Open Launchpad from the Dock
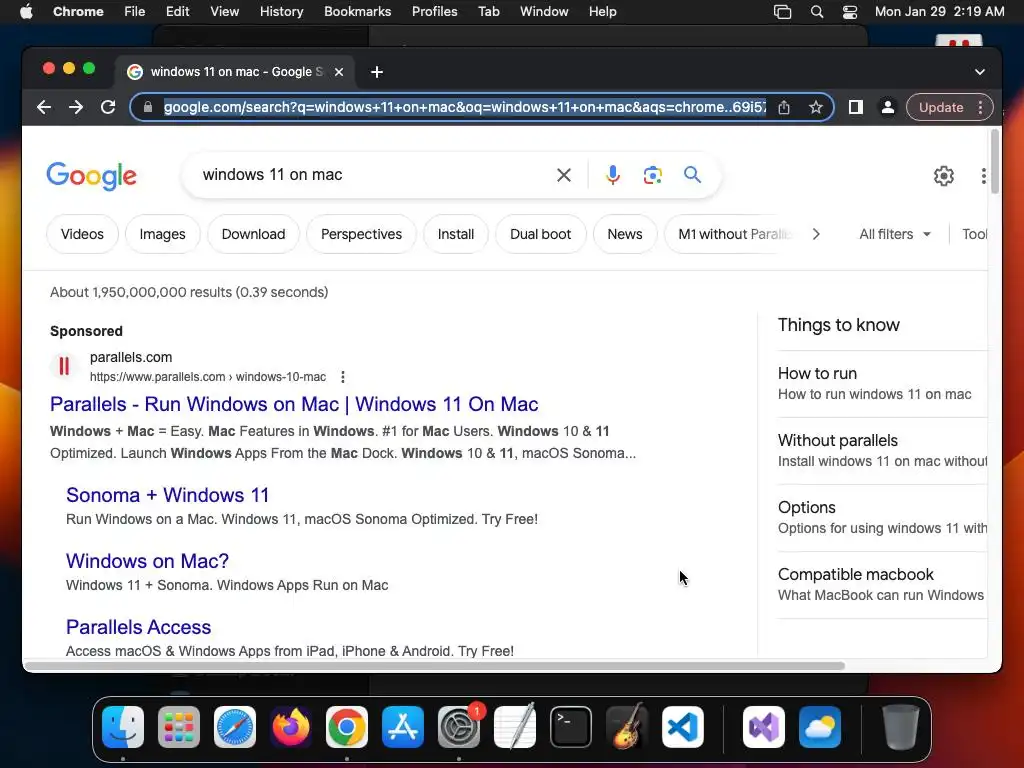This screenshot has height=768, width=1024. pos(179,727)
